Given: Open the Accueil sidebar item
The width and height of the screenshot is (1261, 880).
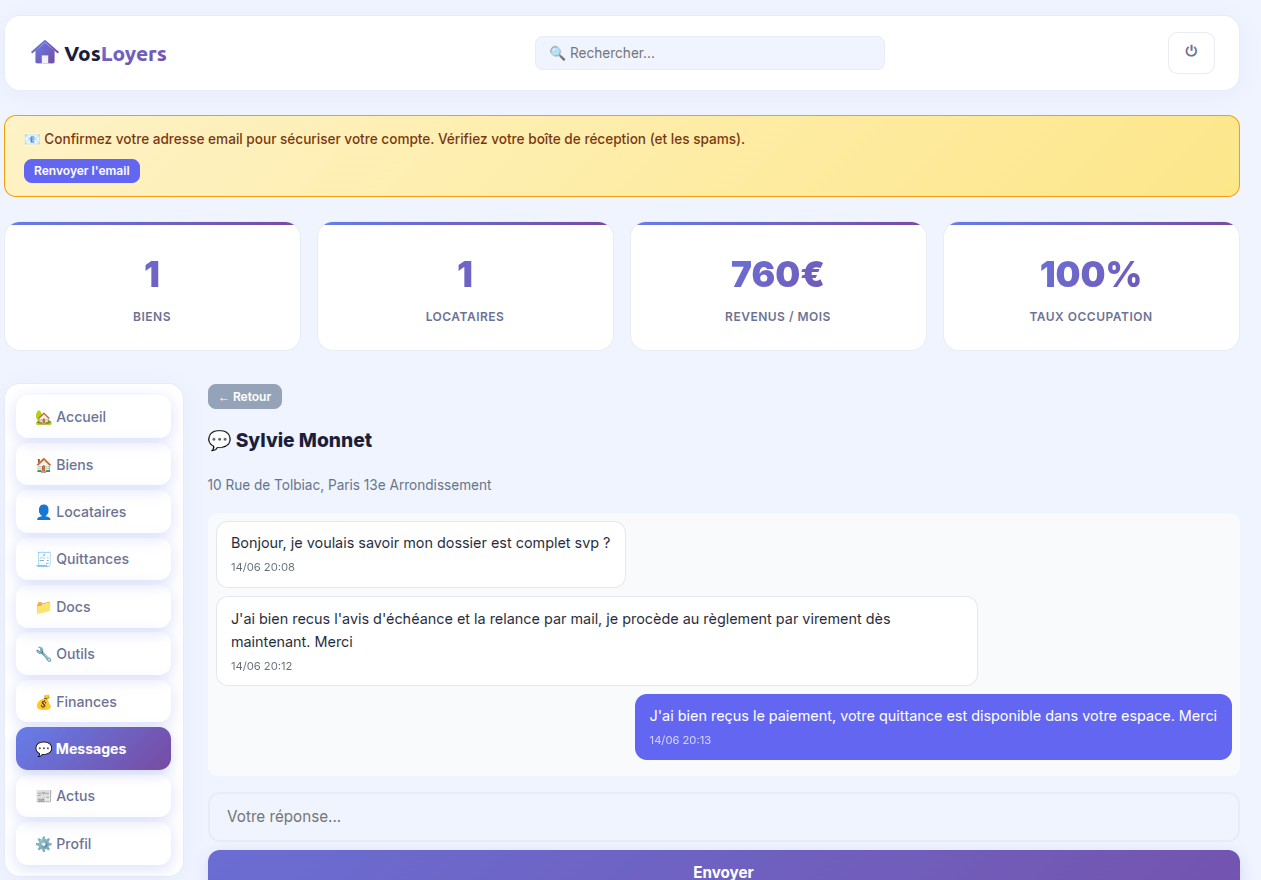Looking at the screenshot, I should point(93,417).
